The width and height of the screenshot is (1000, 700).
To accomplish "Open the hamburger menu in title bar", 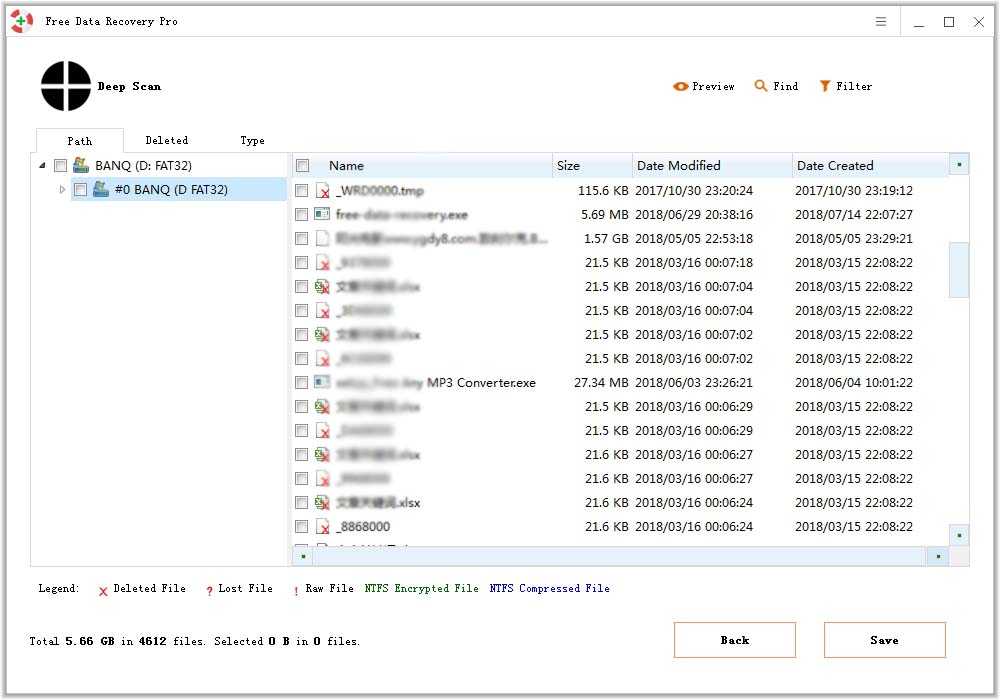I will click(881, 22).
